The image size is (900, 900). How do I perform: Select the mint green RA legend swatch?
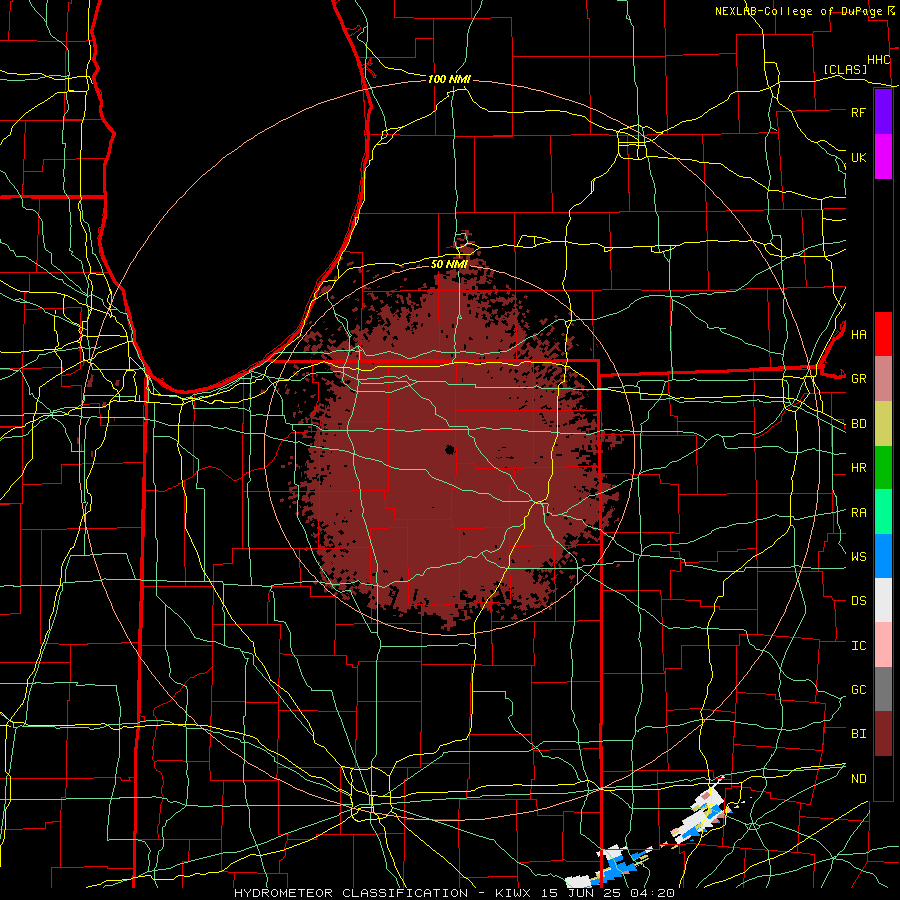tap(883, 512)
